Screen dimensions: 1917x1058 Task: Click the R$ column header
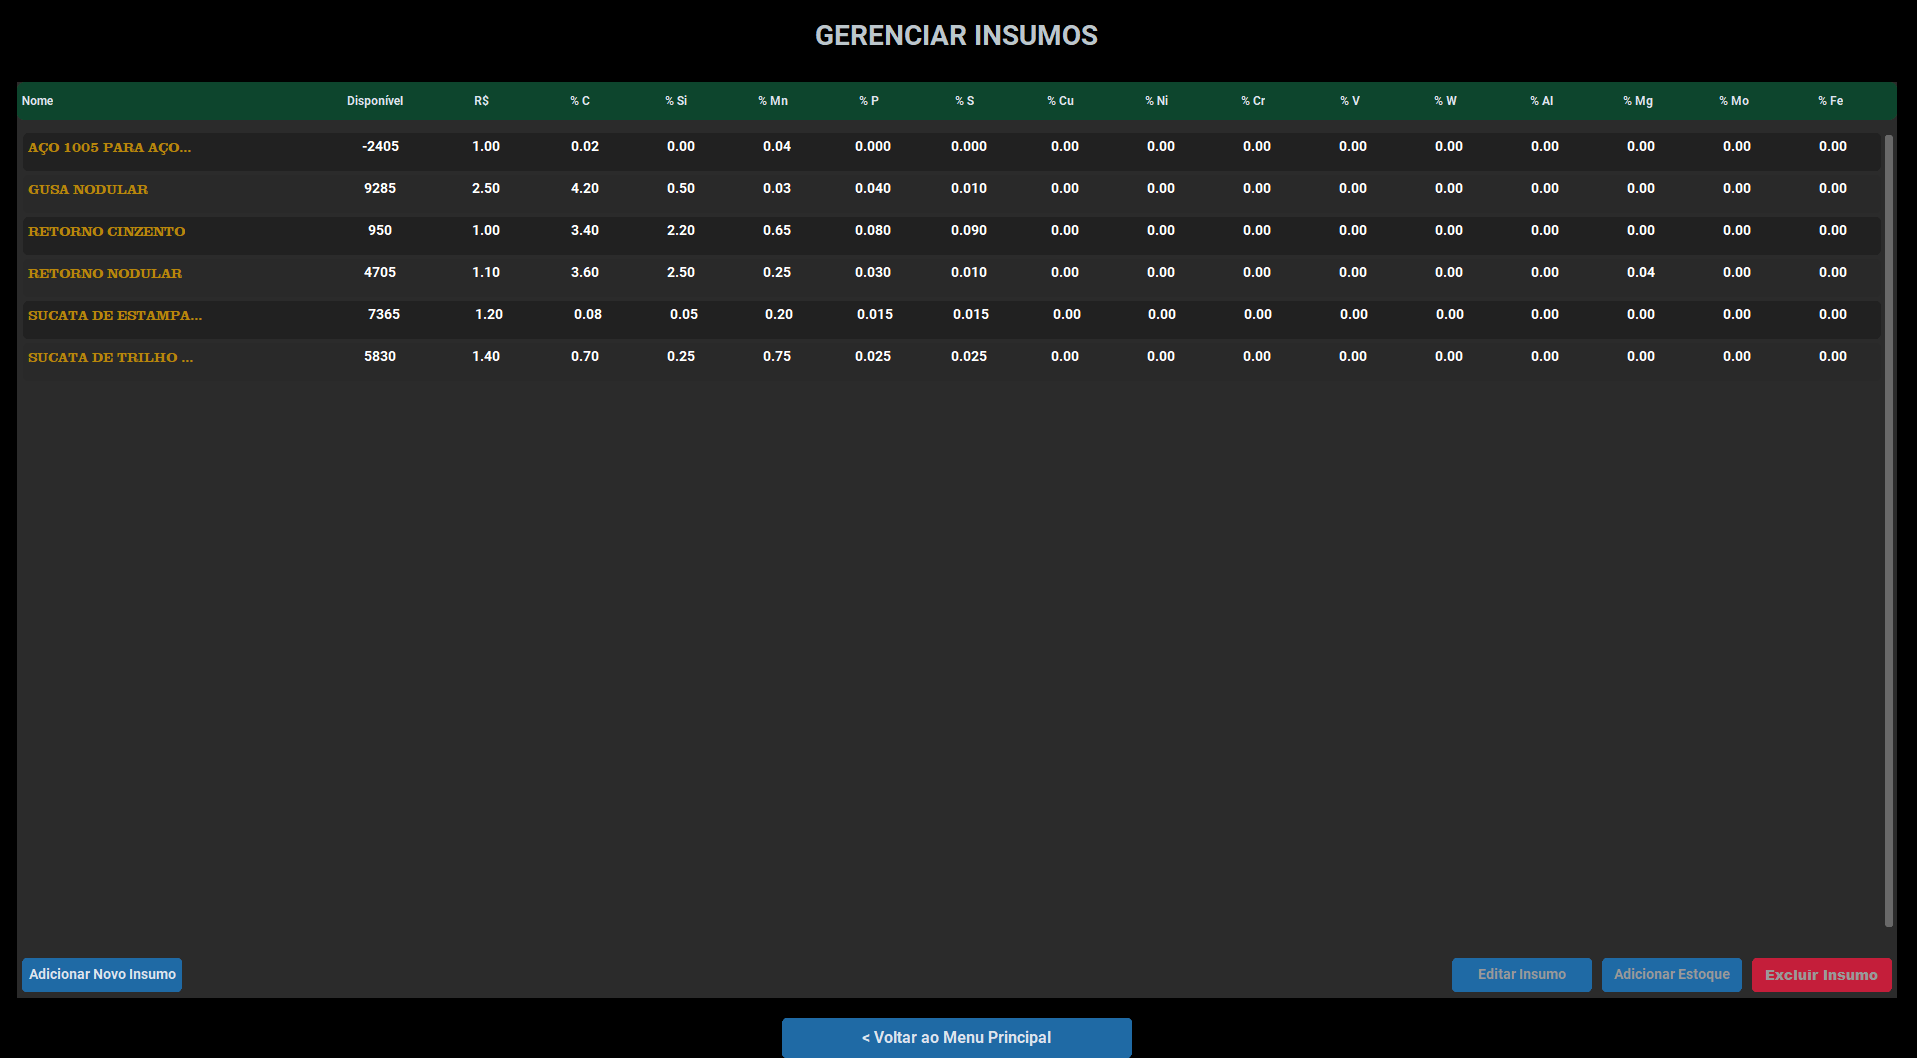[481, 101]
